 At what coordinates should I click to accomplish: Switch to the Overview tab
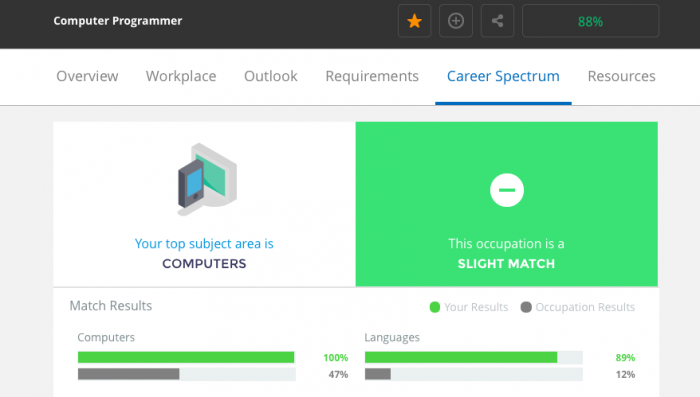point(88,76)
